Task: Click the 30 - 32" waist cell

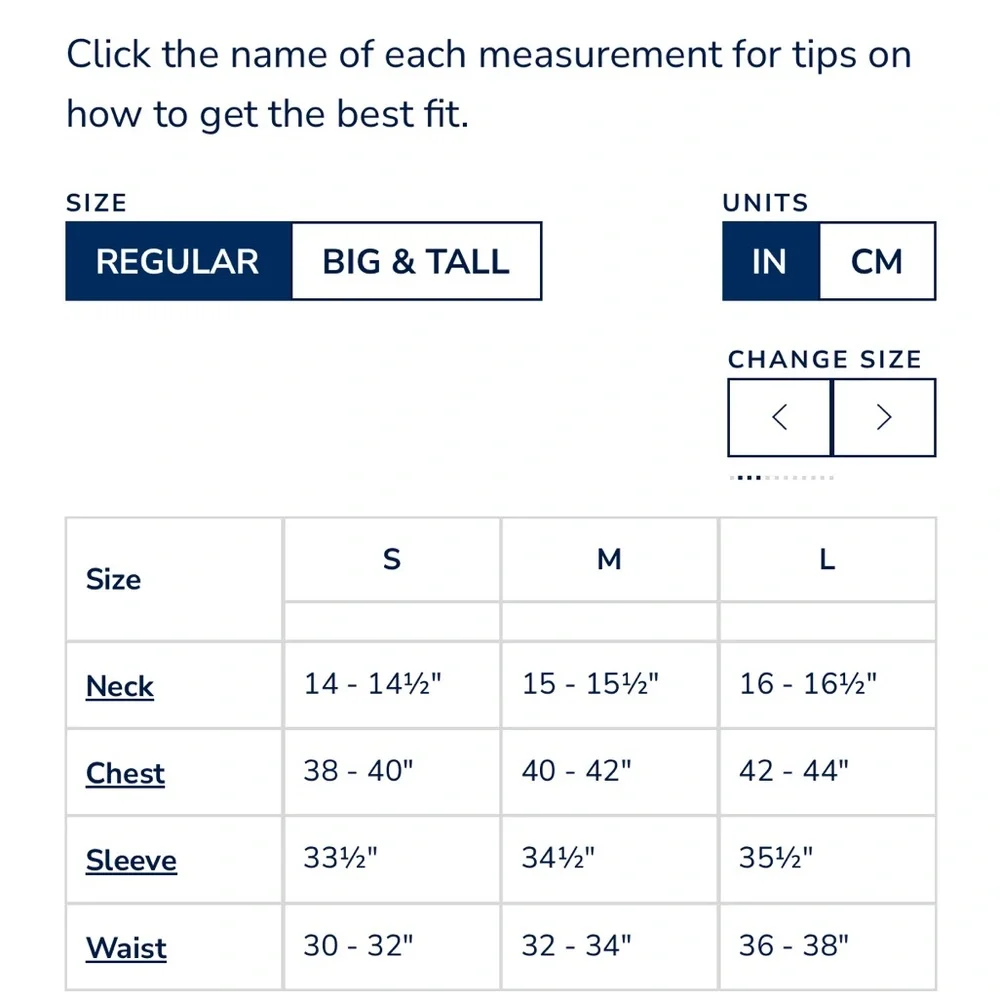Action: 392,946
